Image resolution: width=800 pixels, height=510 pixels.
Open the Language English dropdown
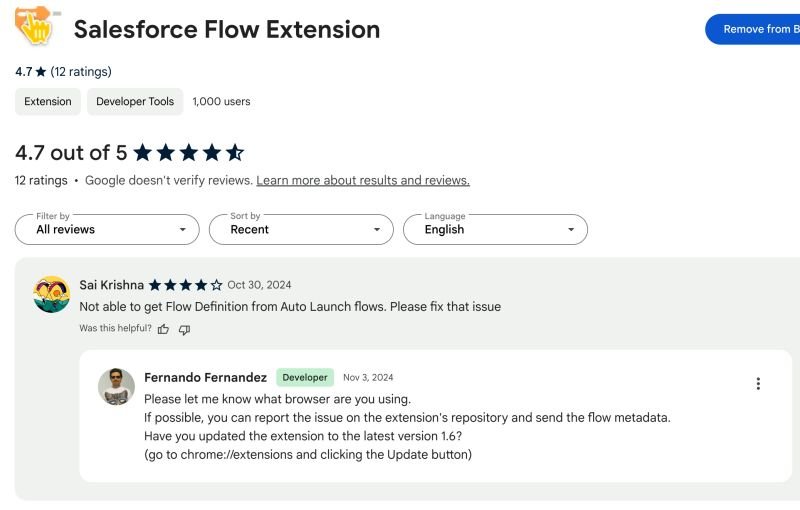click(495, 230)
